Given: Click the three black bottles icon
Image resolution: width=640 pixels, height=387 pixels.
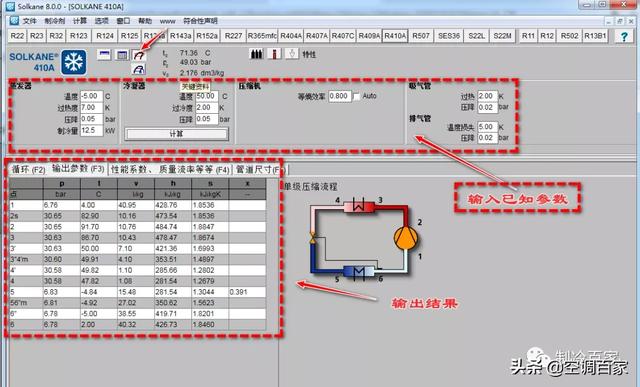Looking at the screenshot, I should click(256, 54).
